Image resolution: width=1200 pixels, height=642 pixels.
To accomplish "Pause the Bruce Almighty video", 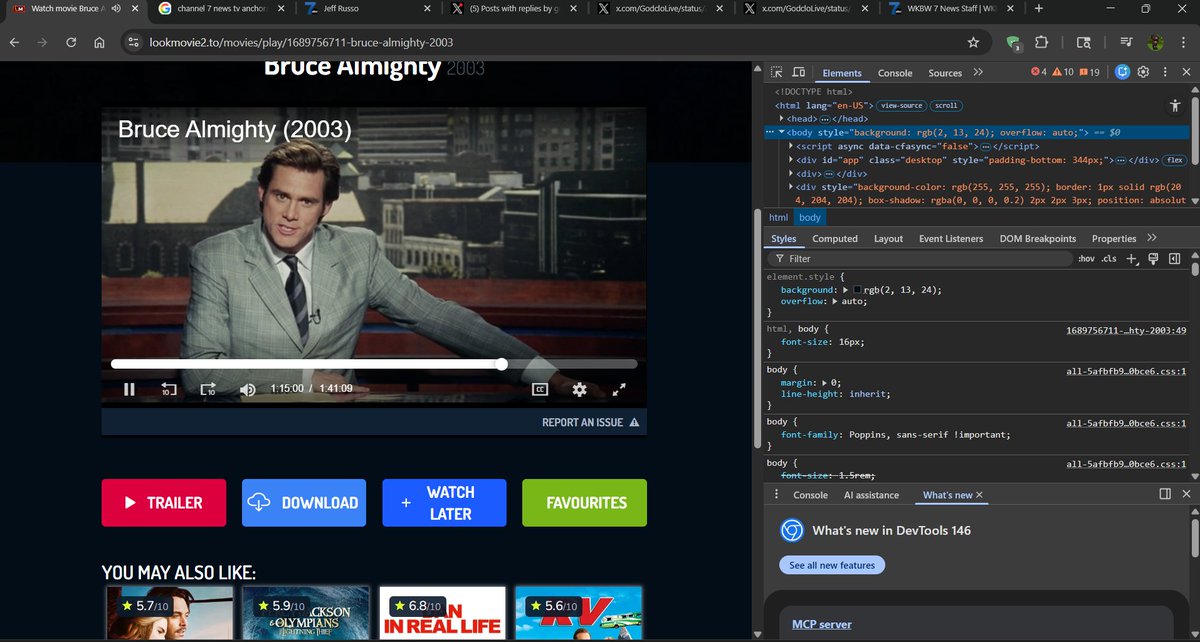I will click(x=129, y=389).
